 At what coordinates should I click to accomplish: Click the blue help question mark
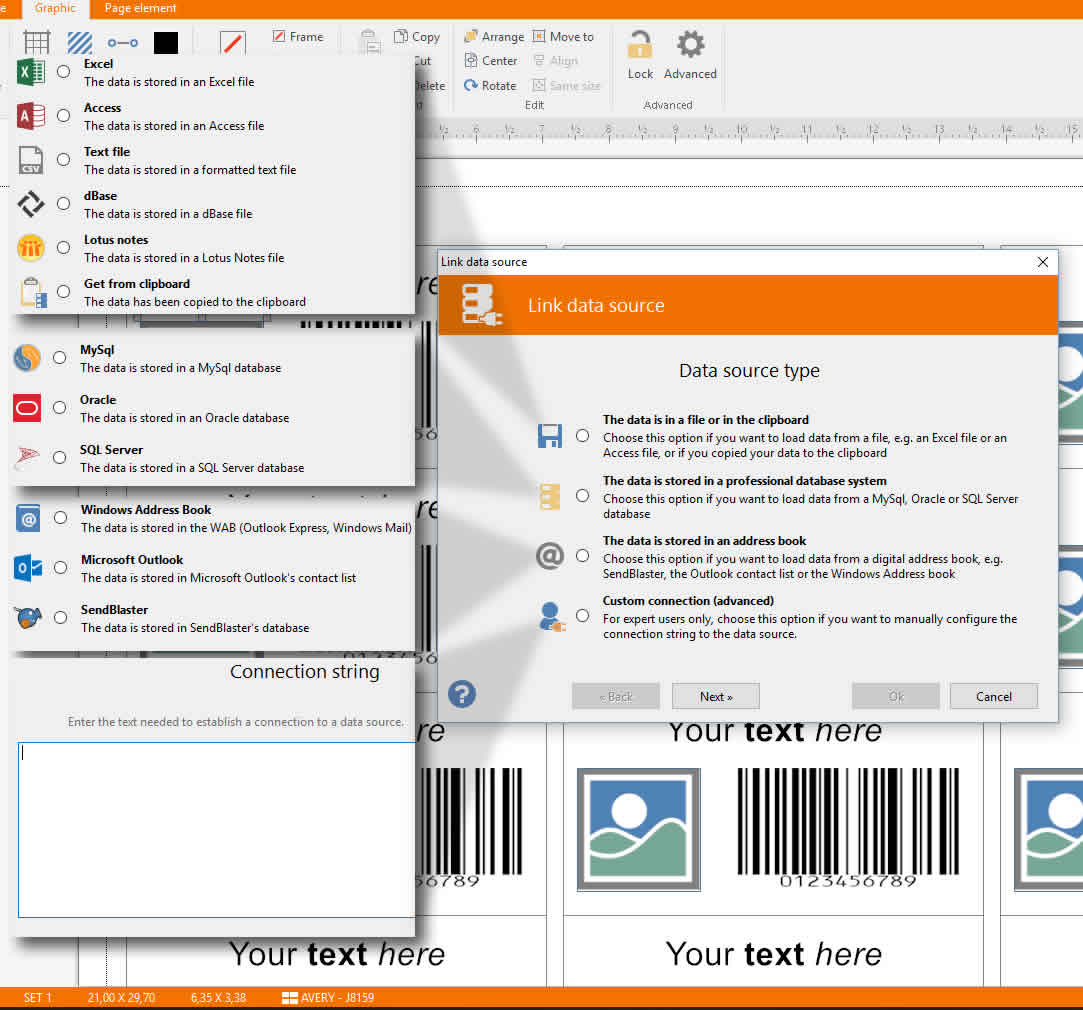point(461,694)
